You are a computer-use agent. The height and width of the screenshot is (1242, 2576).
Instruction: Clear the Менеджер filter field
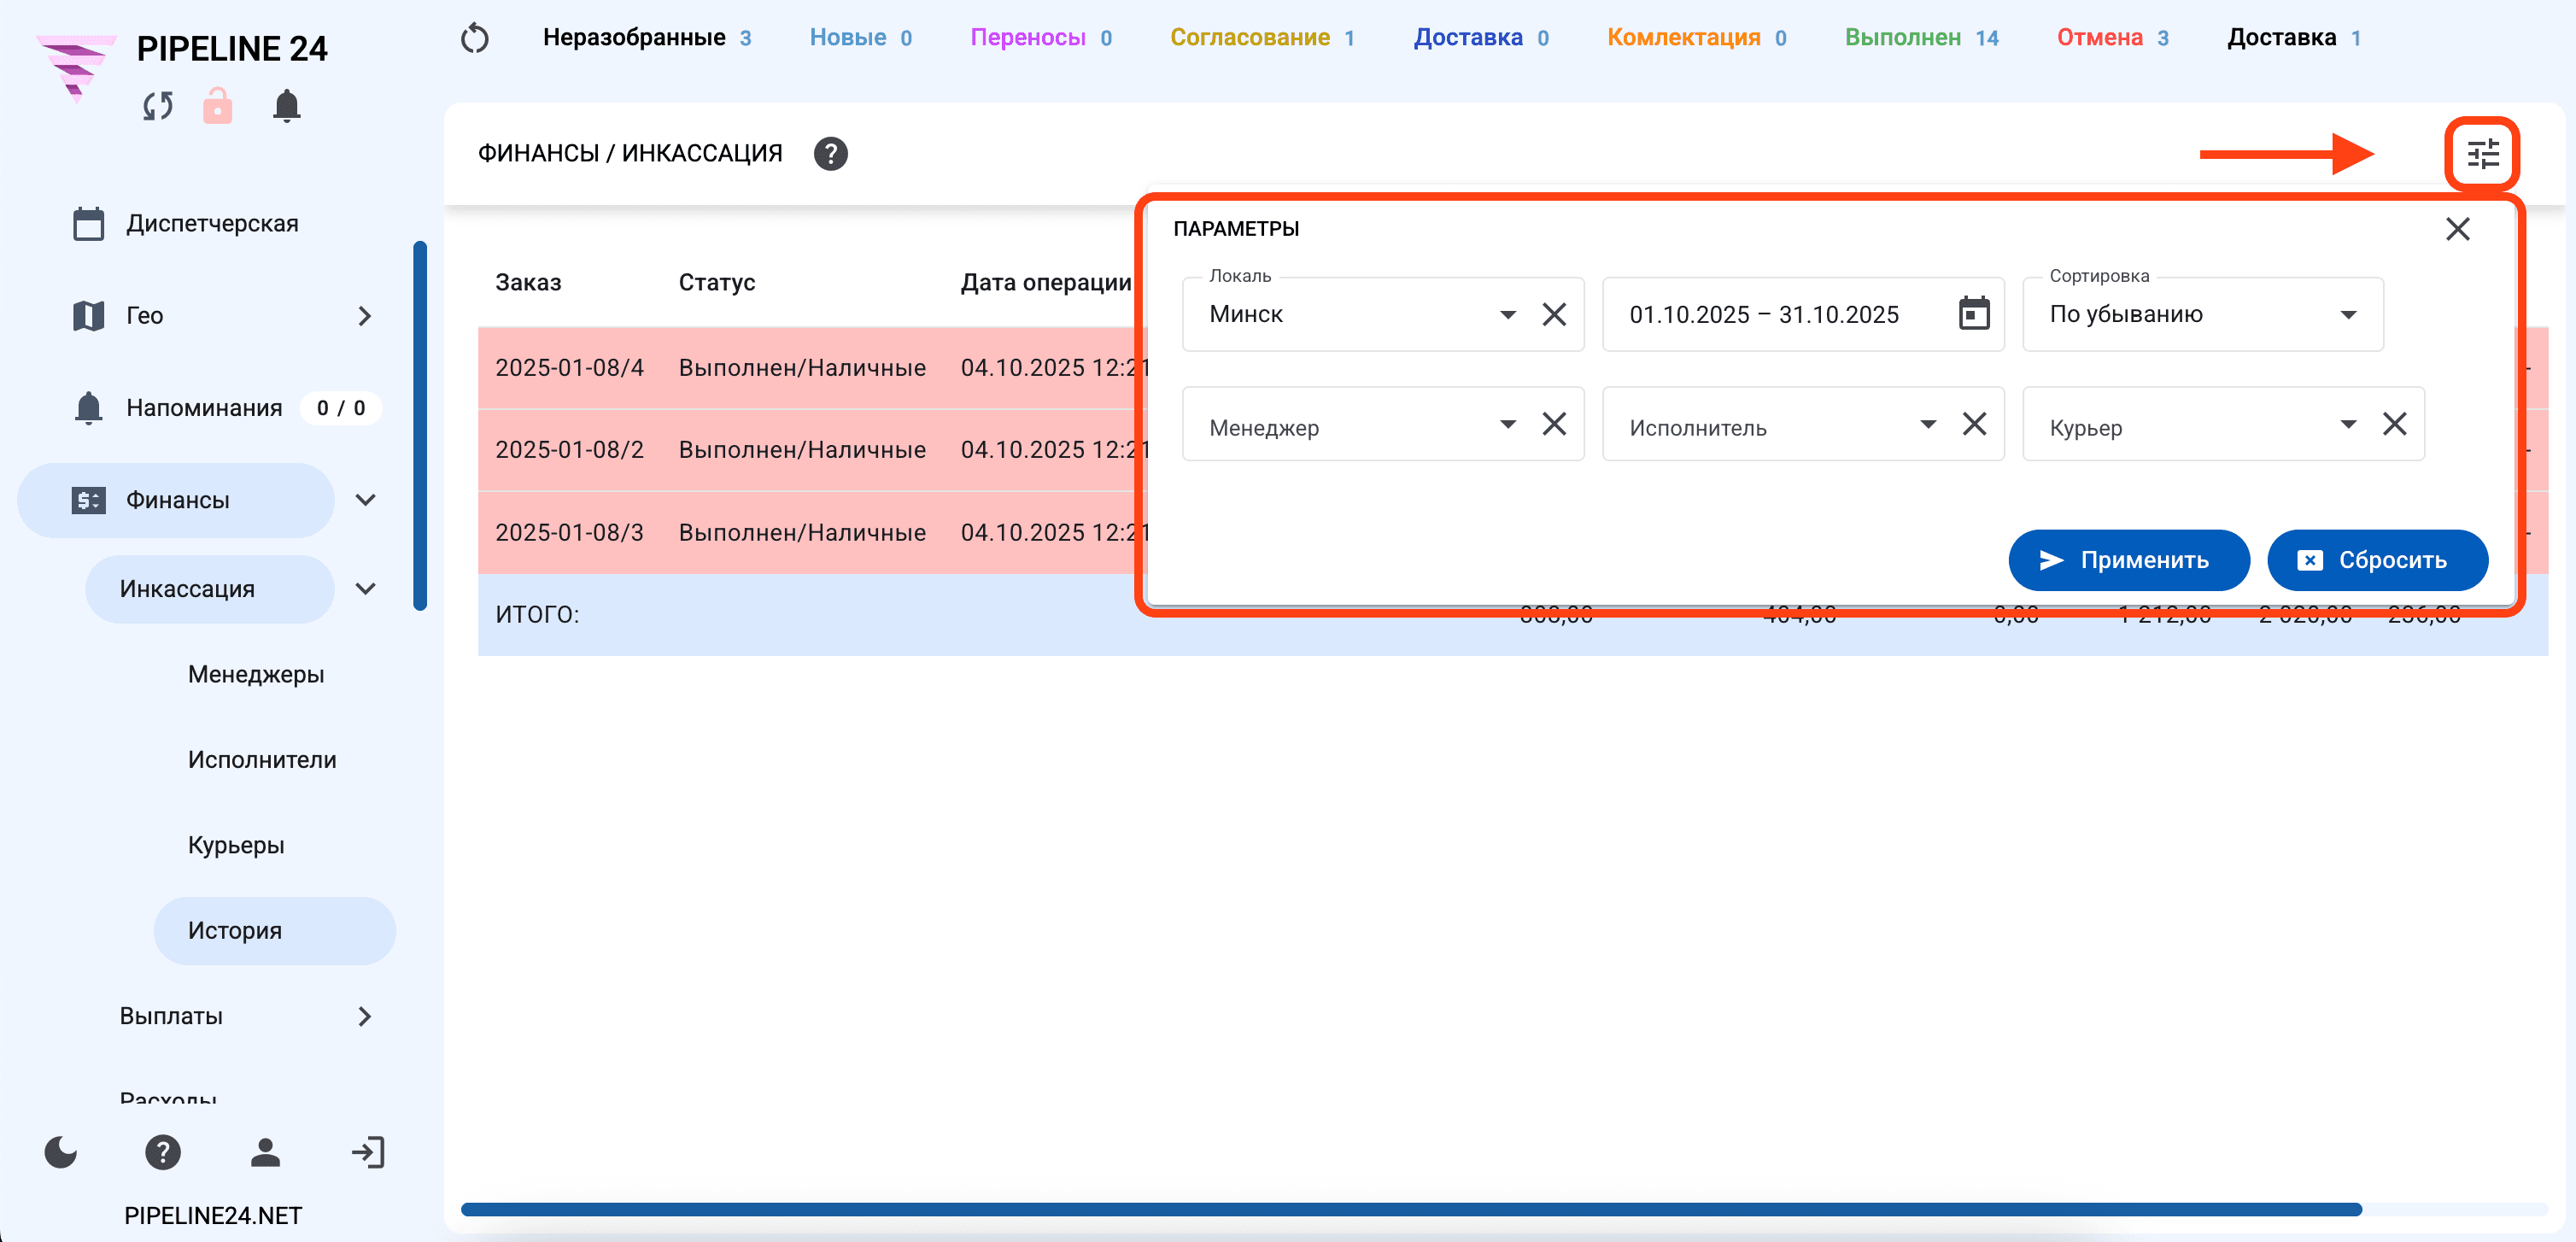pyautogui.click(x=1554, y=424)
